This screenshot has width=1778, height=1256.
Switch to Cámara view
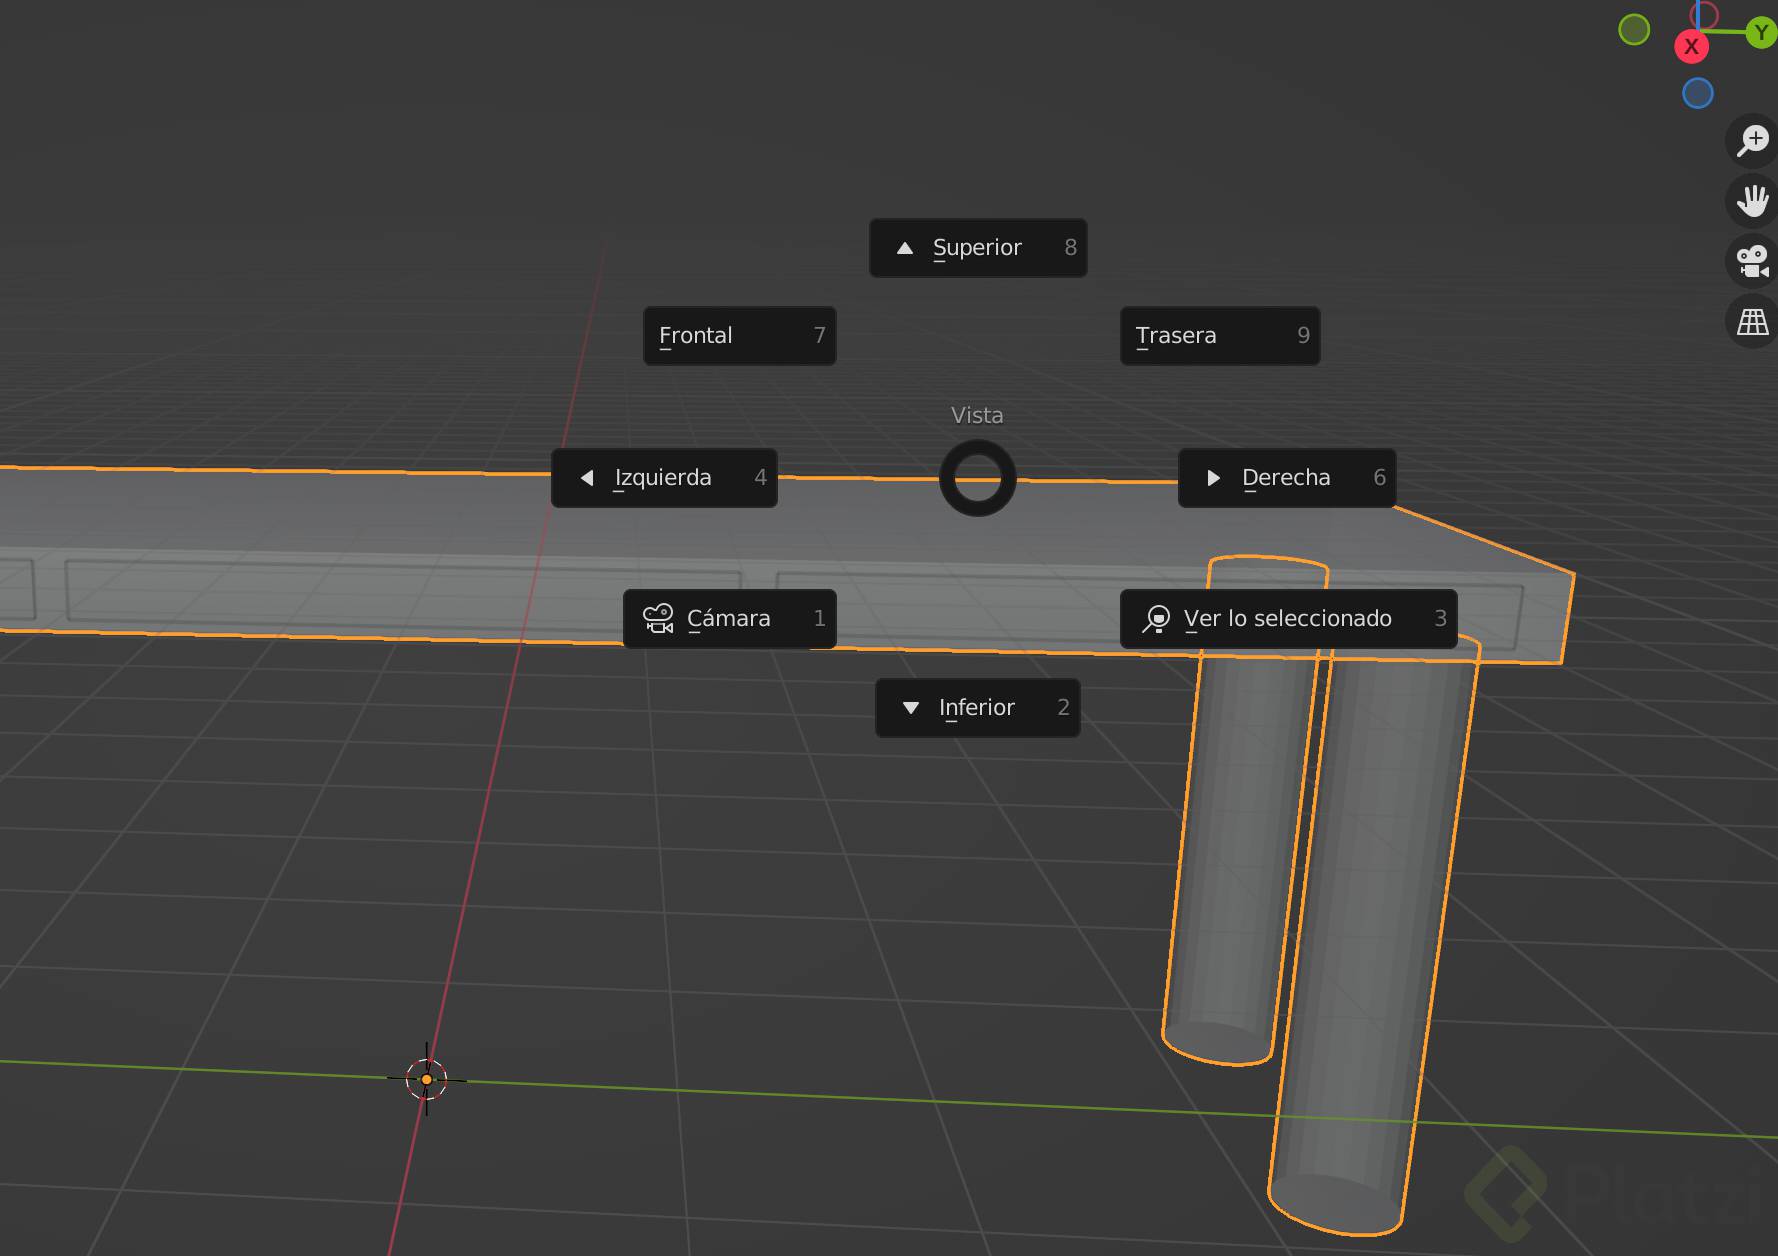(x=730, y=619)
